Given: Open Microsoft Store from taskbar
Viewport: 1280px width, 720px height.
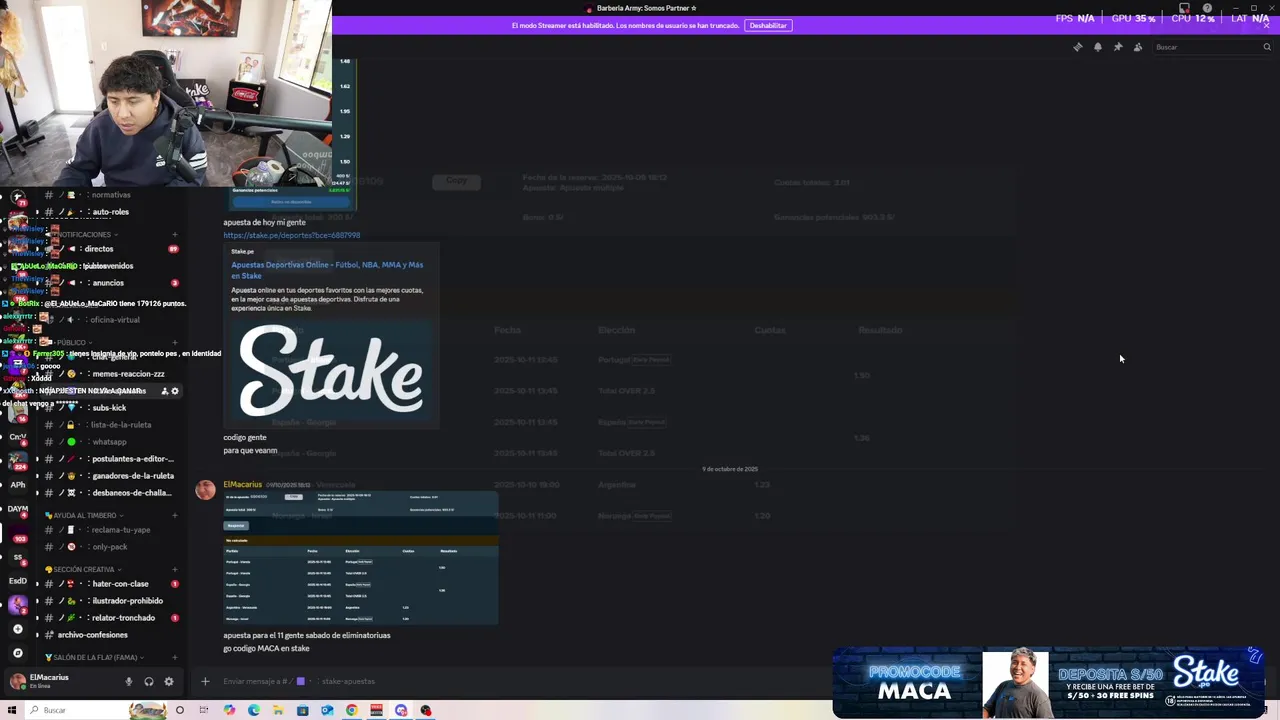Looking at the screenshot, I should point(302,710).
